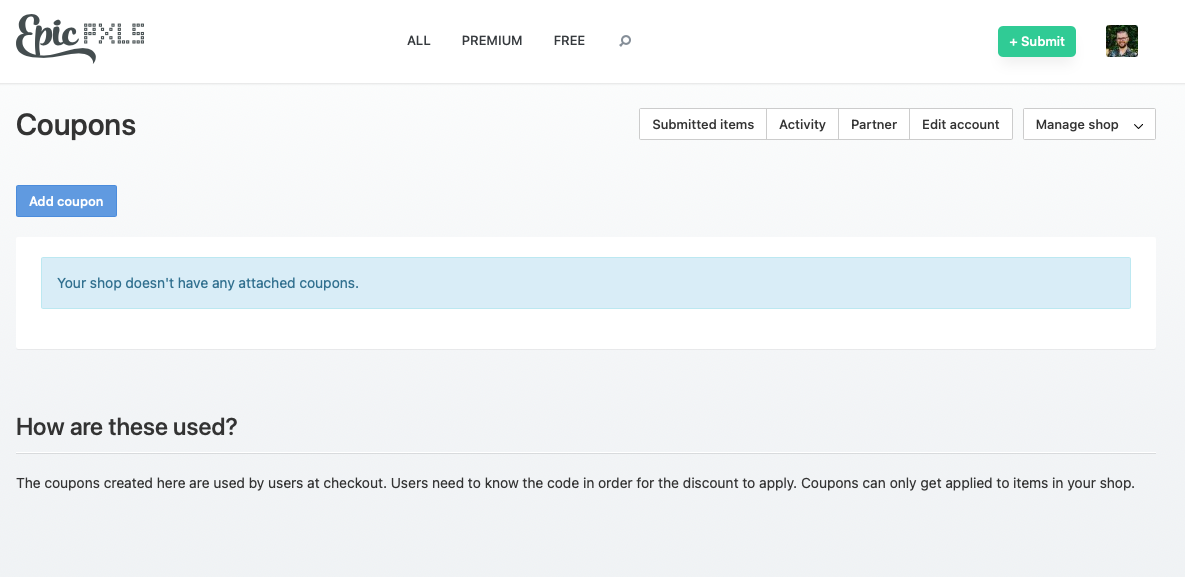Open the user profile avatar
This screenshot has width=1185, height=577.
click(1121, 41)
